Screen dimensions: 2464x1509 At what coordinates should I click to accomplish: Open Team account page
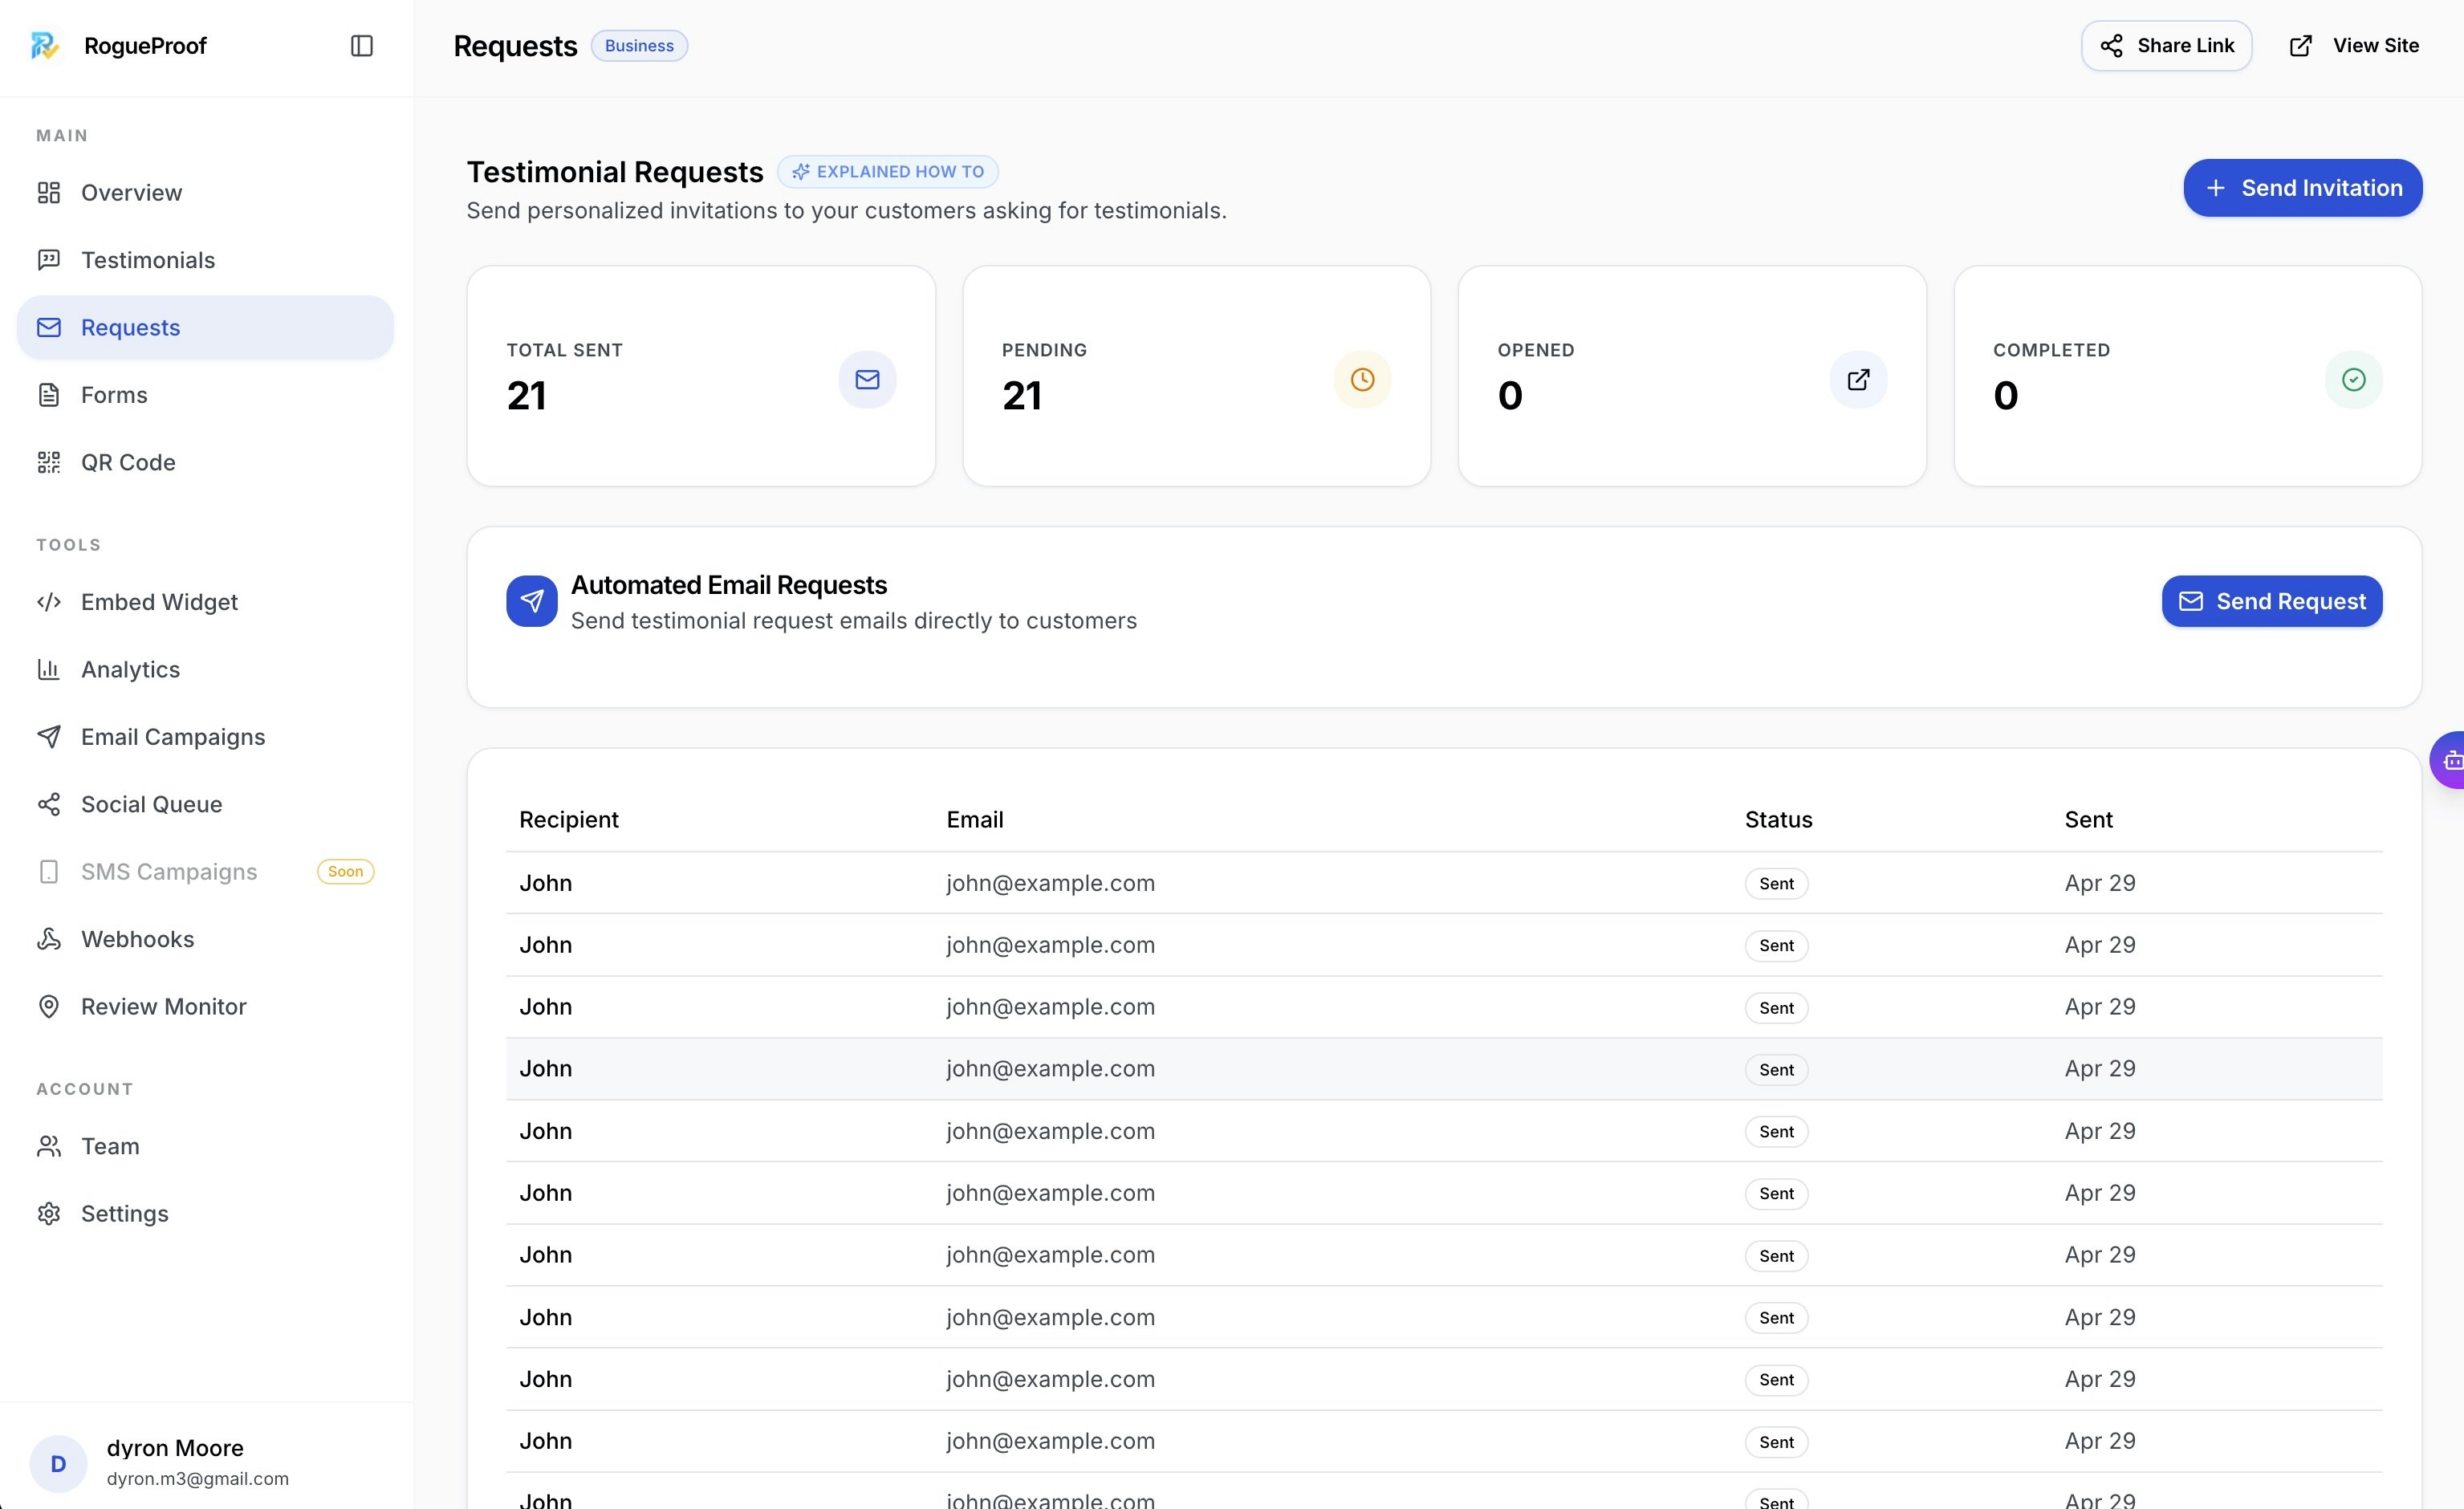[205, 1146]
